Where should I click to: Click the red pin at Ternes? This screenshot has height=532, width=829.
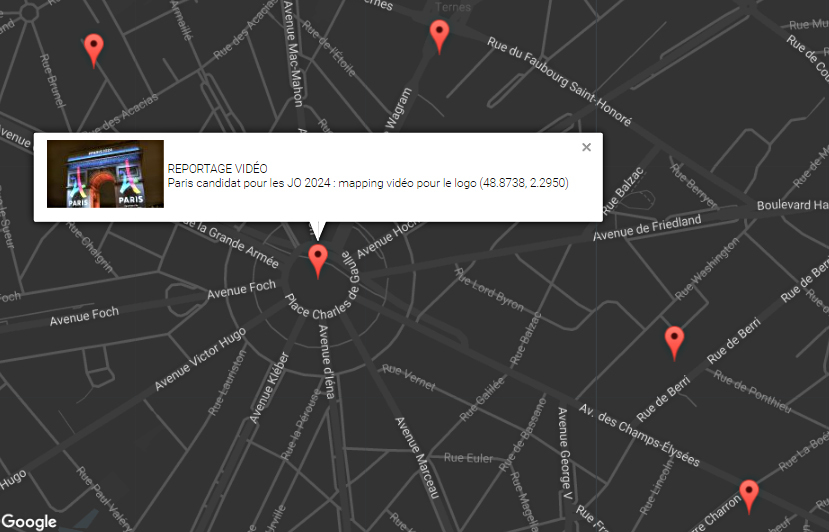coord(439,36)
